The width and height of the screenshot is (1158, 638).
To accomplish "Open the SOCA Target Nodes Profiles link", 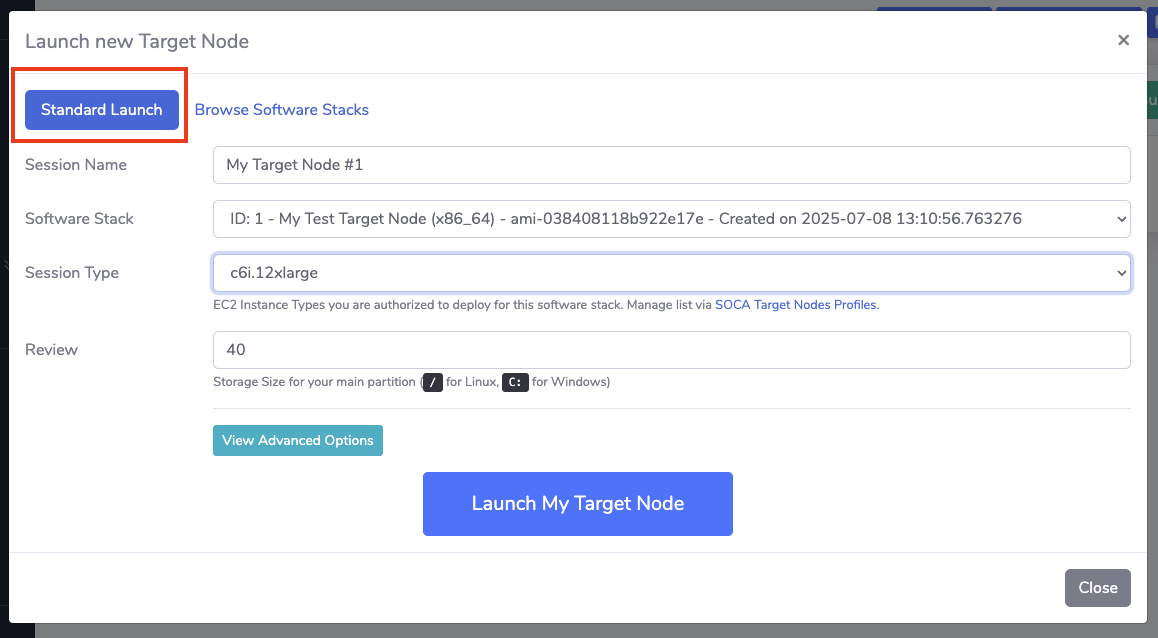I will click(796, 305).
